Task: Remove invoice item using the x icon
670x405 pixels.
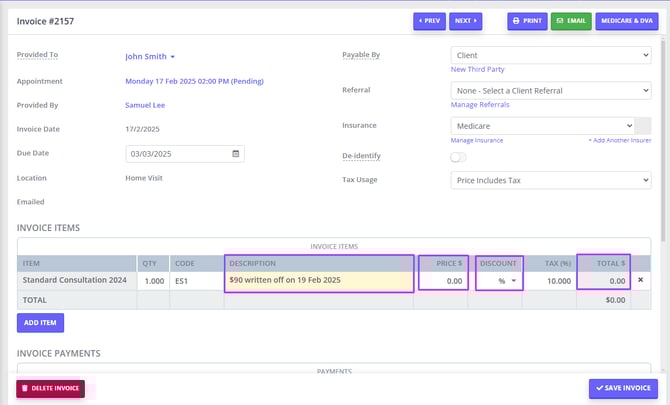Action: 641,280
